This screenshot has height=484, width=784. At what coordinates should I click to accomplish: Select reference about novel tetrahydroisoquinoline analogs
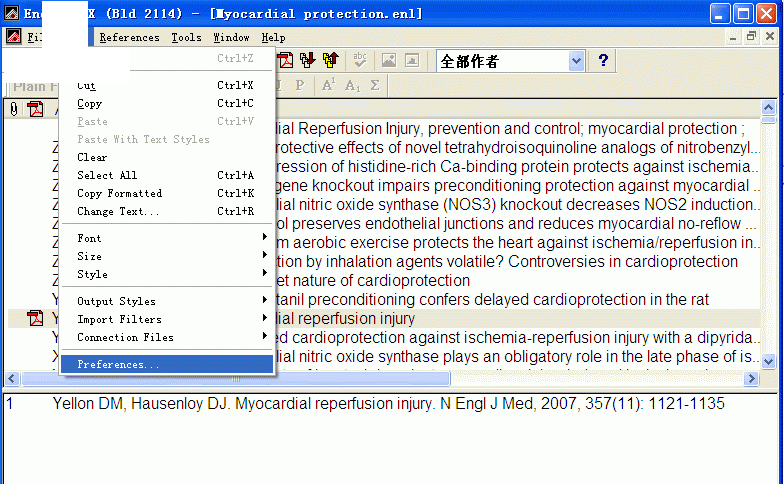tap(518, 148)
